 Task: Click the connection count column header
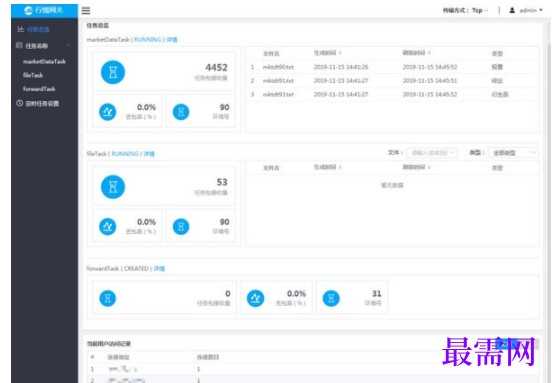point(208,357)
